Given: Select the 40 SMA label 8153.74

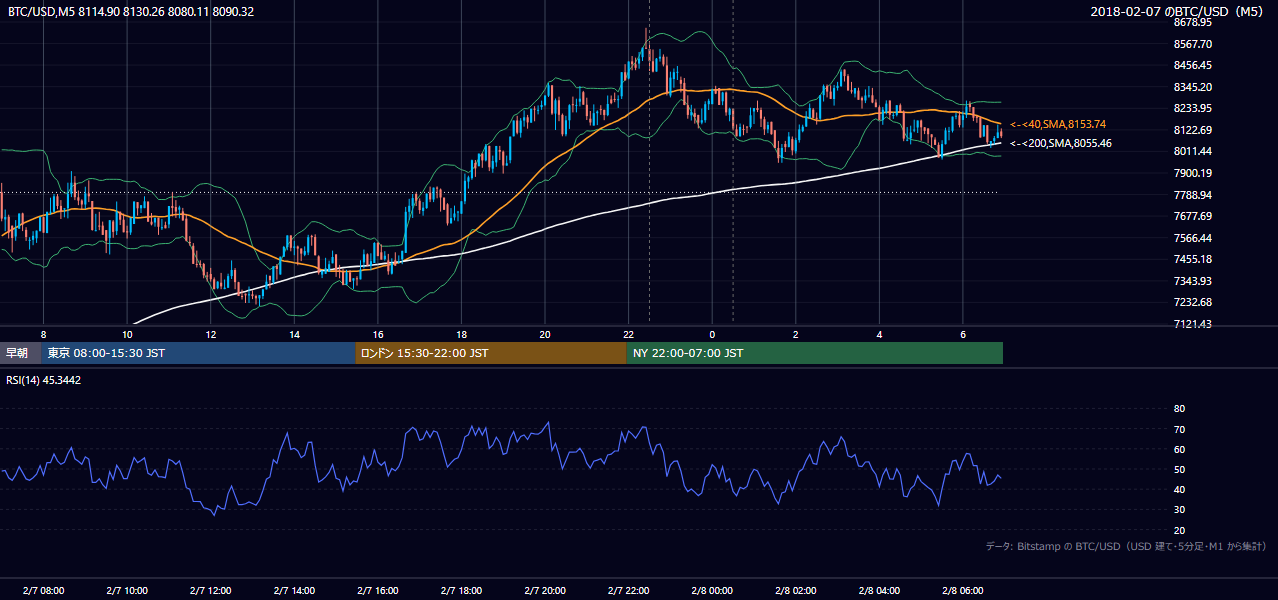Looking at the screenshot, I should click(1057, 124).
